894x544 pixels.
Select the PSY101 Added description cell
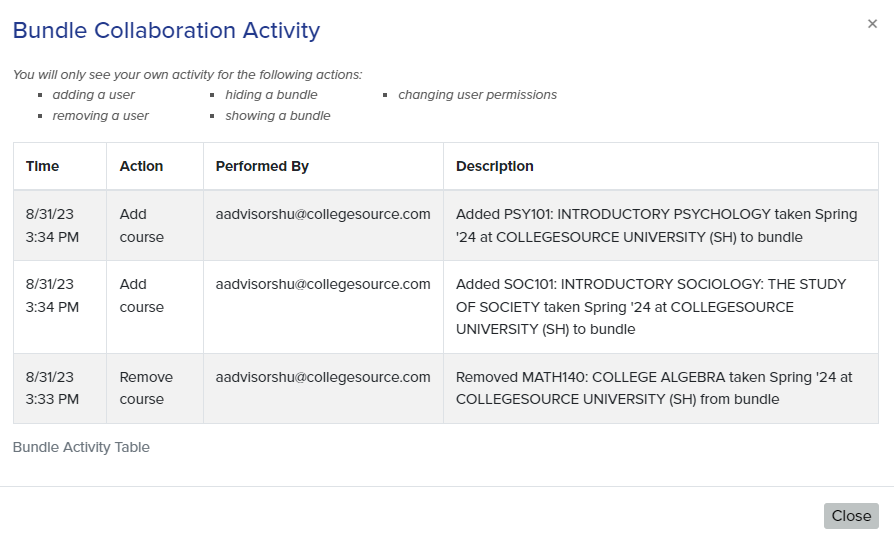[x=661, y=225]
